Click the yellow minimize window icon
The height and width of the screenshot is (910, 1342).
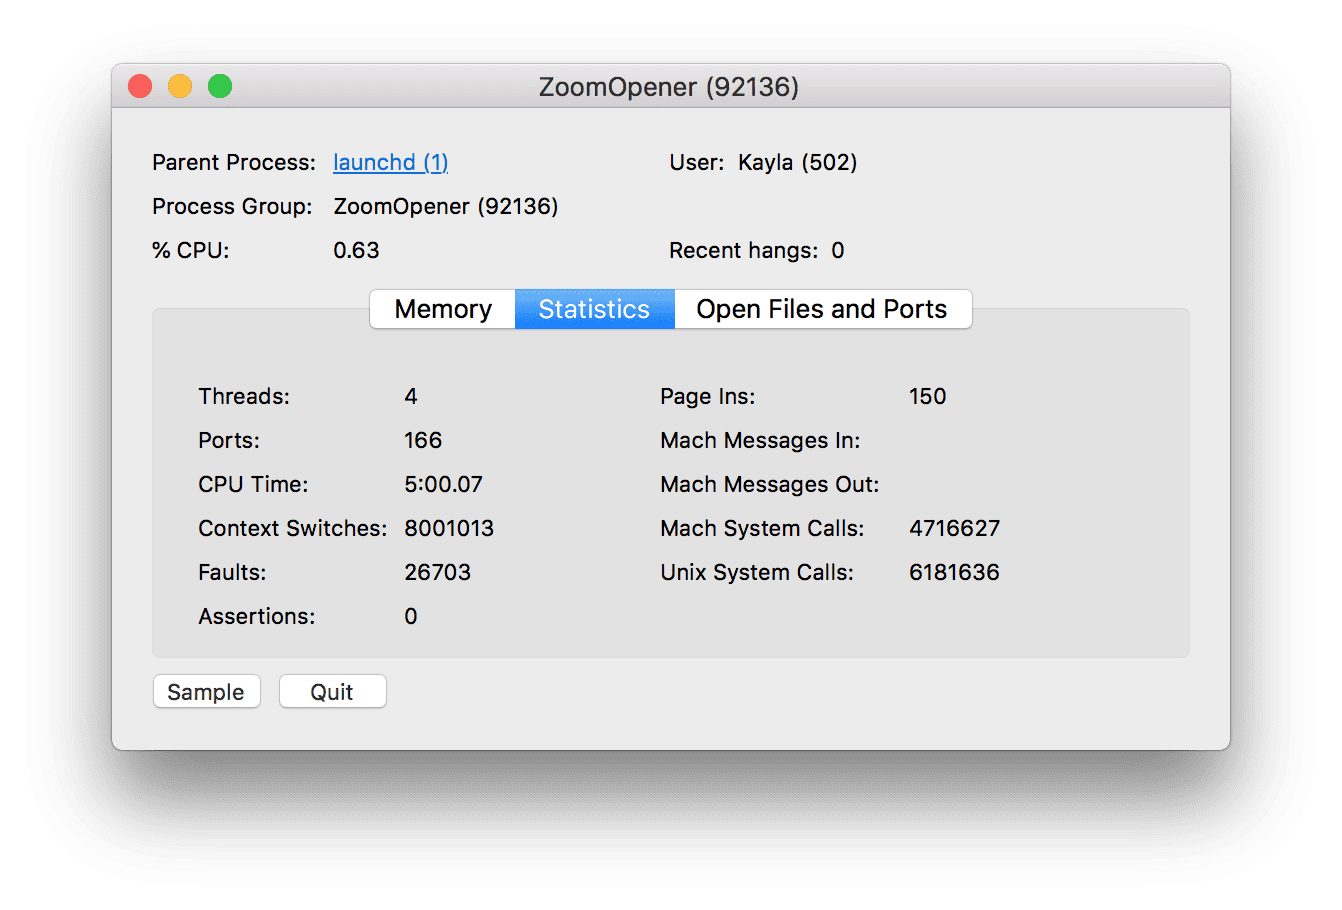click(x=179, y=86)
